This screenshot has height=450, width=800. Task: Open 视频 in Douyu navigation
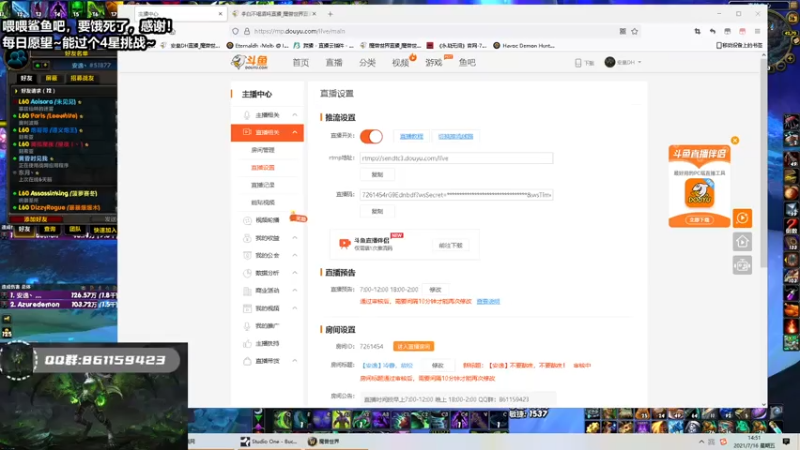(x=400, y=63)
